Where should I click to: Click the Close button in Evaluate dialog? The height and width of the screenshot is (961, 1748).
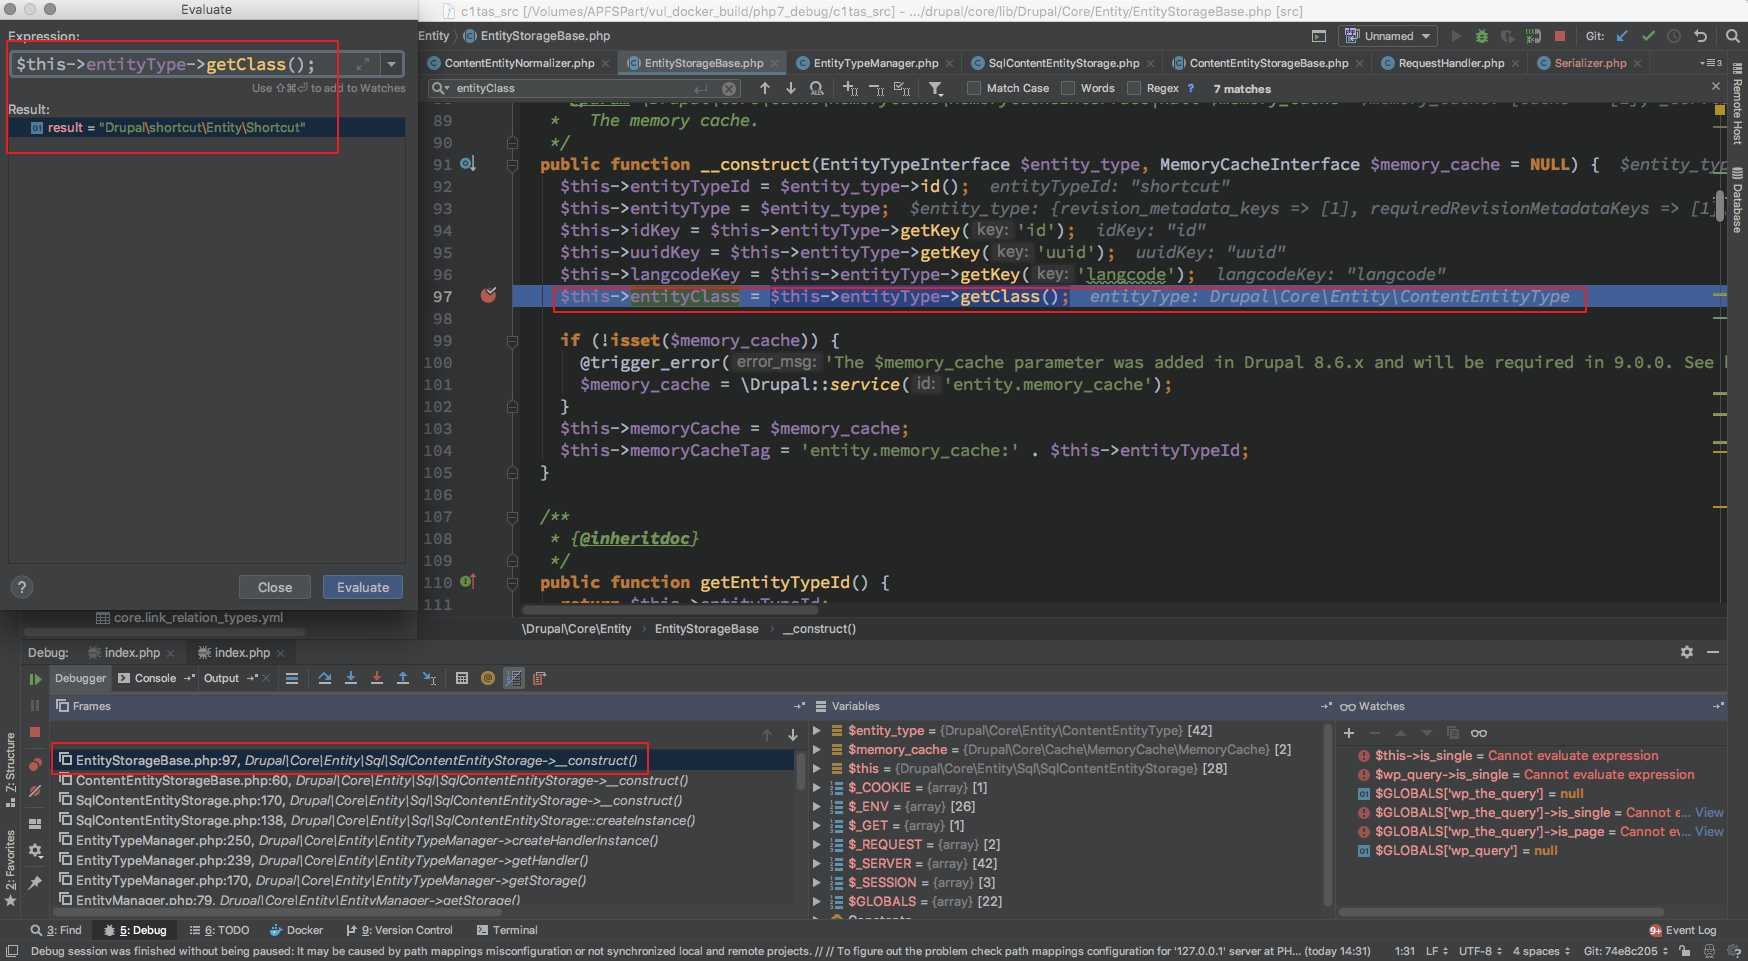(x=275, y=587)
